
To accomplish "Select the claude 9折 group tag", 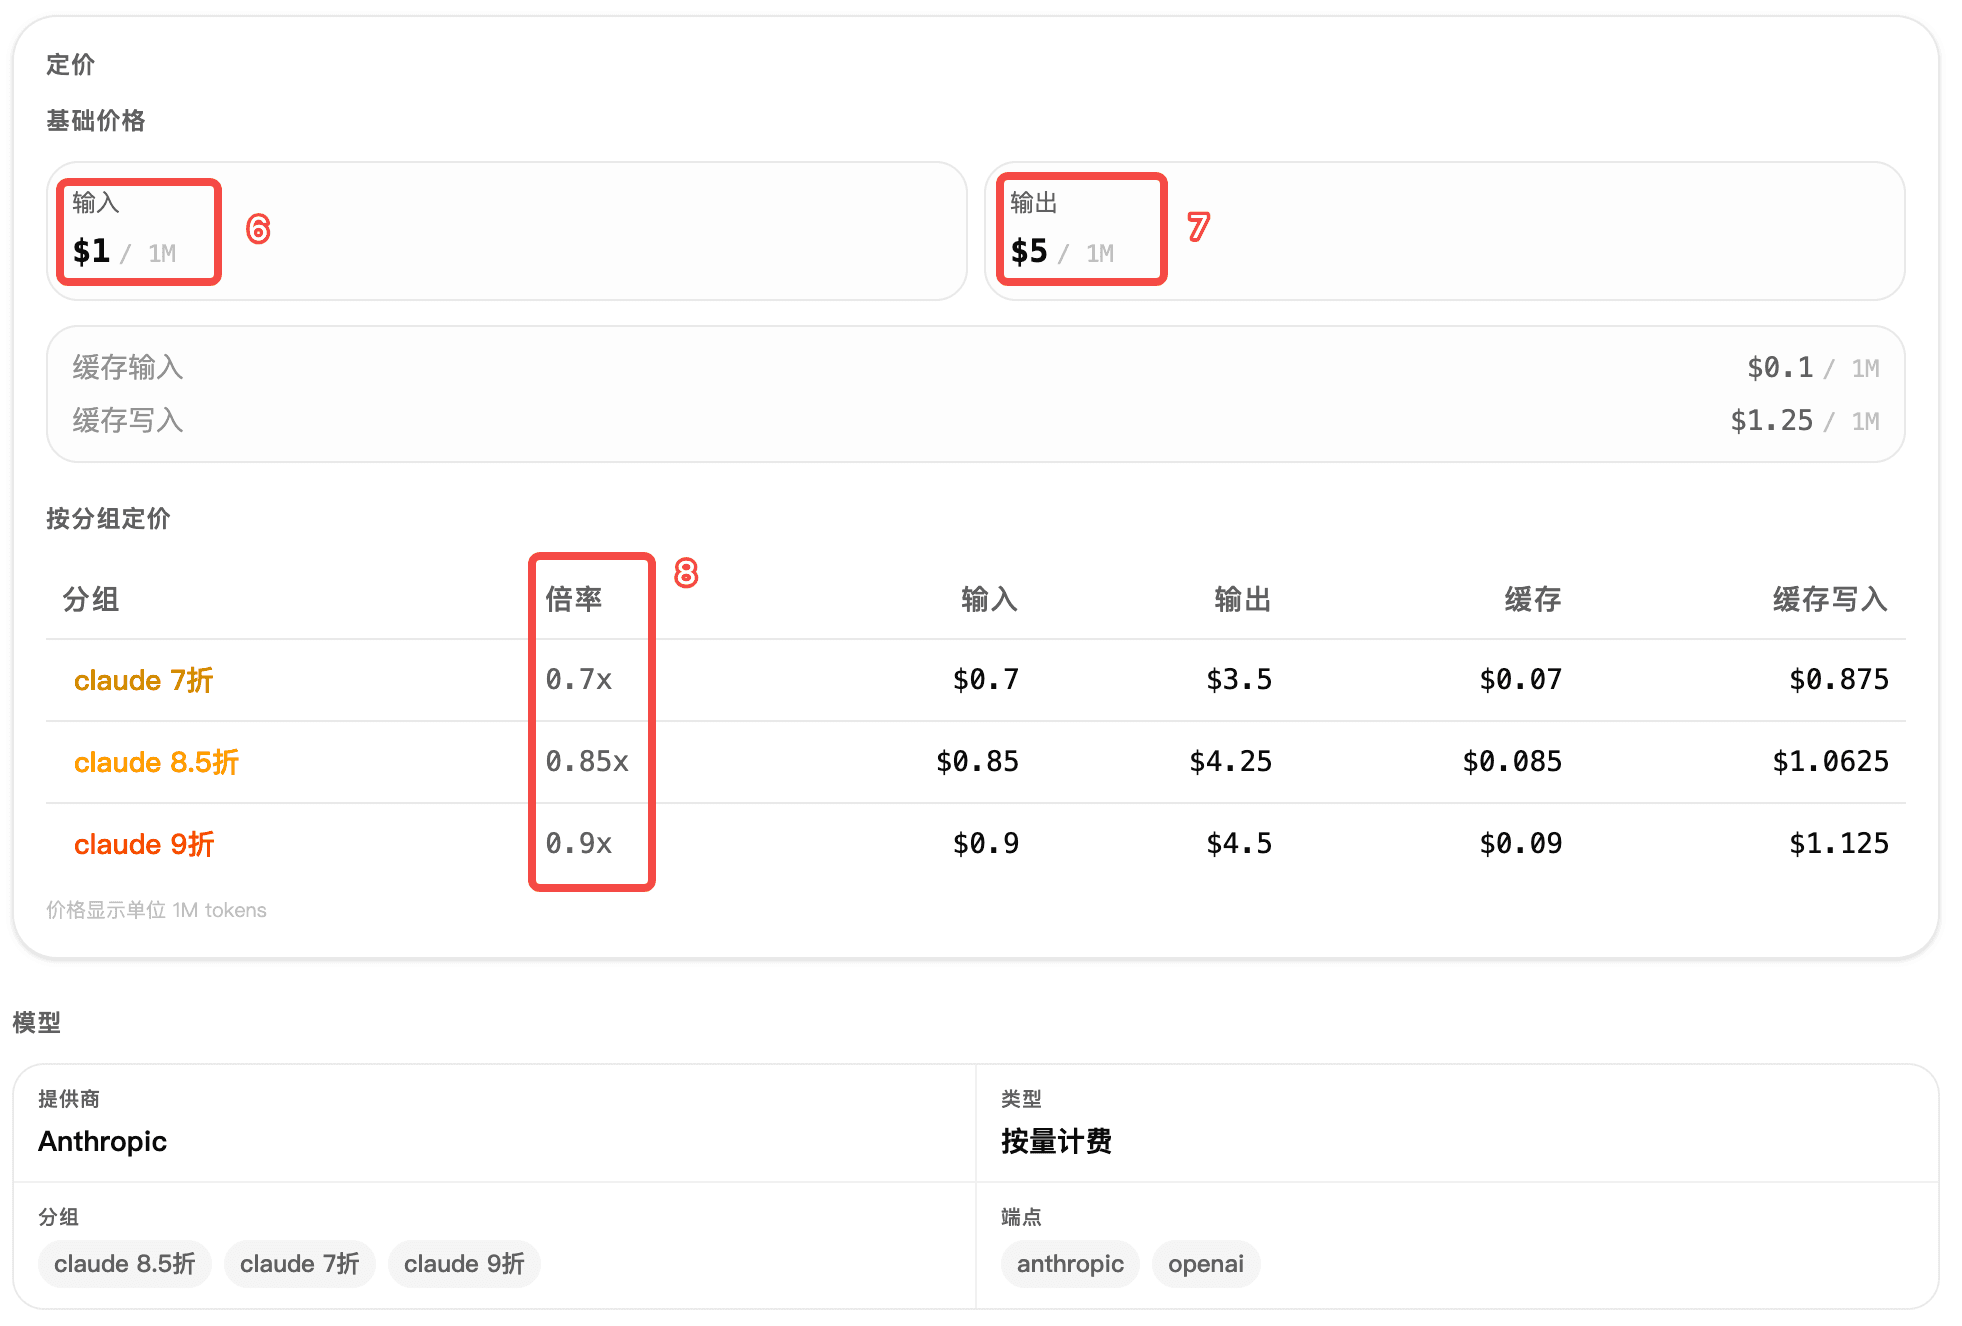I will (x=464, y=1264).
